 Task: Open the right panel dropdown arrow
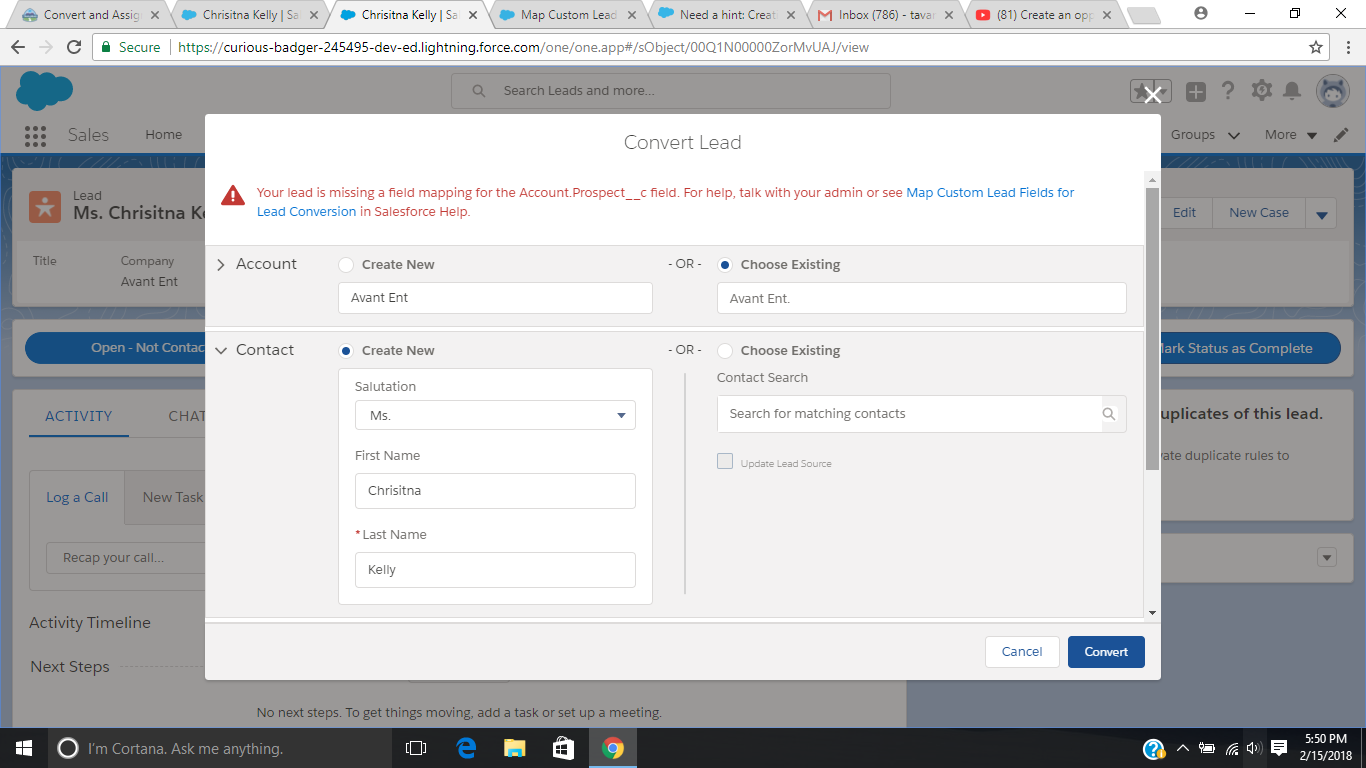tap(1327, 558)
